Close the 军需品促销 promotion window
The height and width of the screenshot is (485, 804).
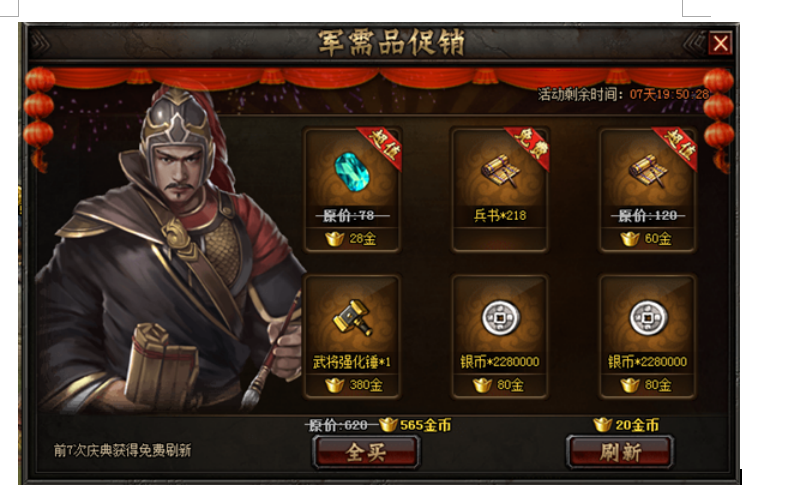click(720, 44)
